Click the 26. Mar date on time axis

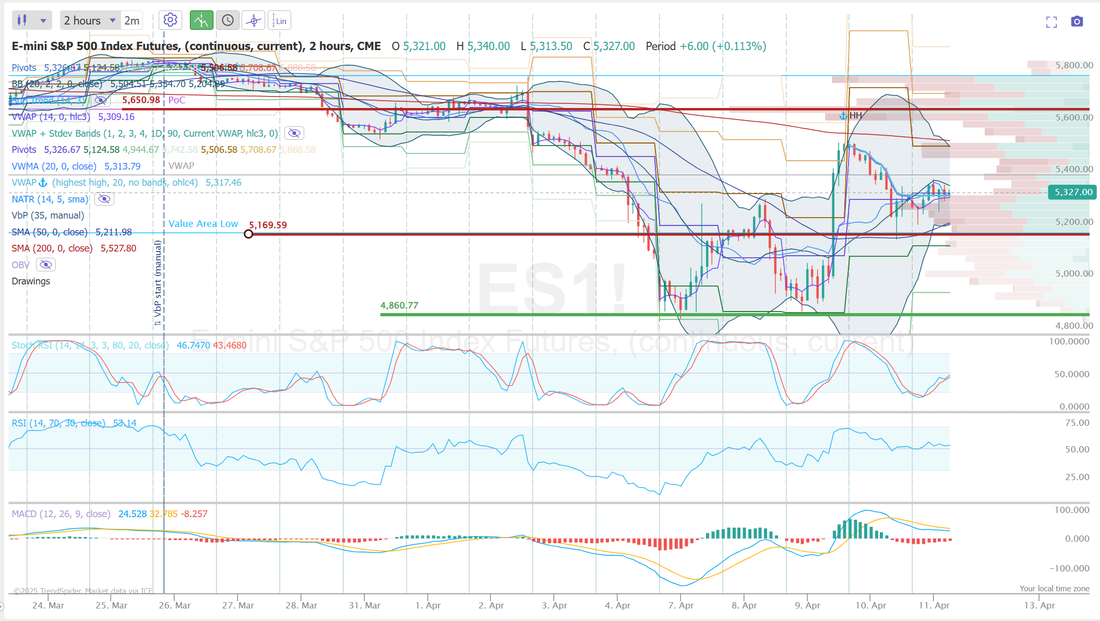pyautogui.click(x=174, y=605)
